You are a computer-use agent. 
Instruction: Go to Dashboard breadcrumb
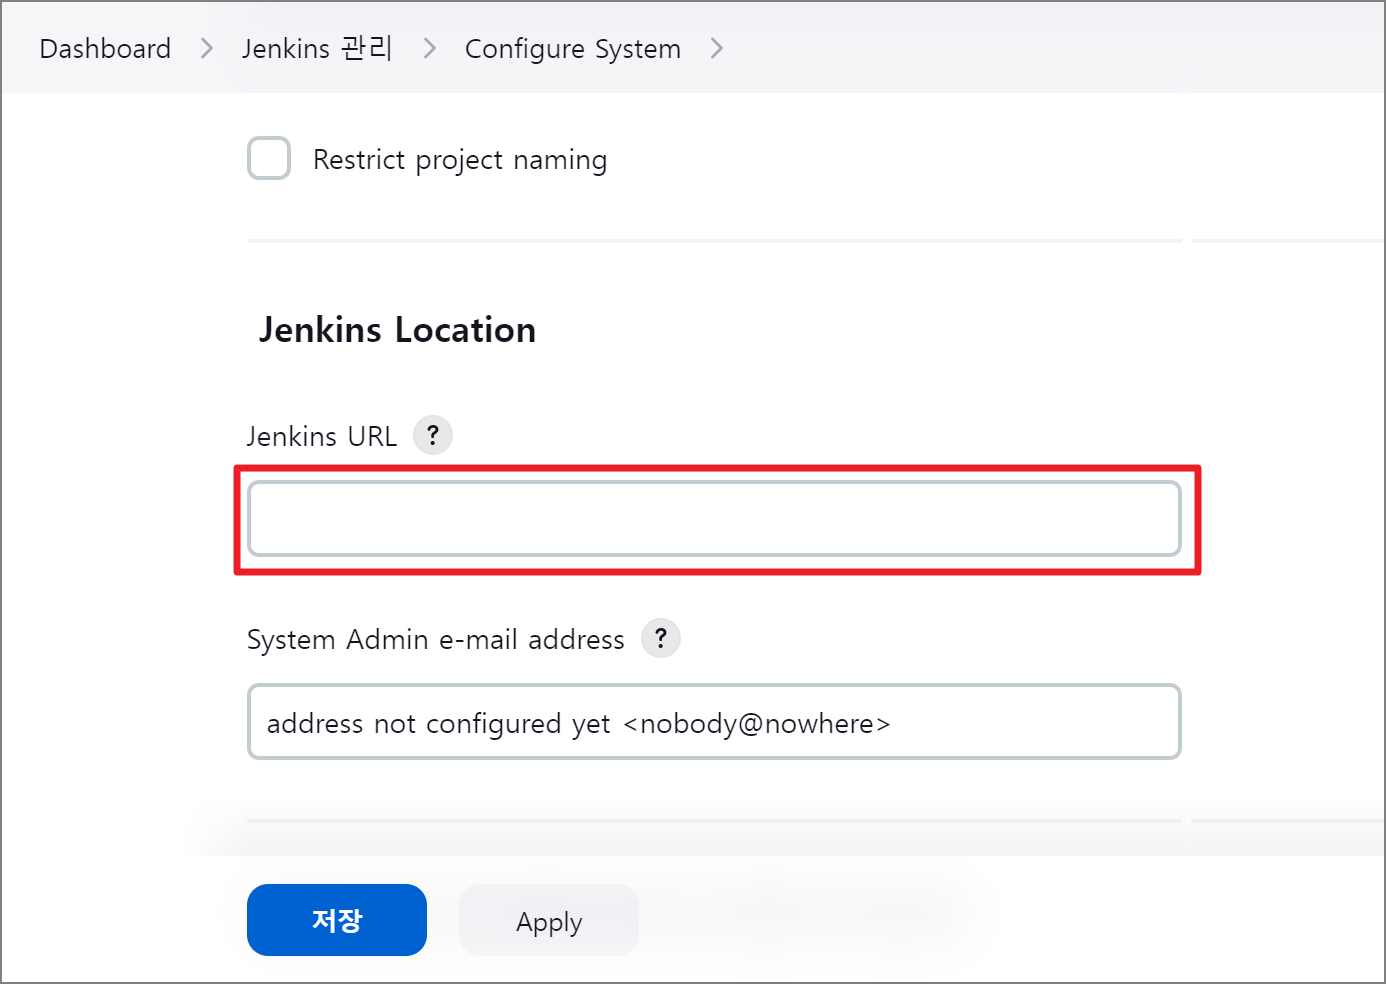coord(105,48)
